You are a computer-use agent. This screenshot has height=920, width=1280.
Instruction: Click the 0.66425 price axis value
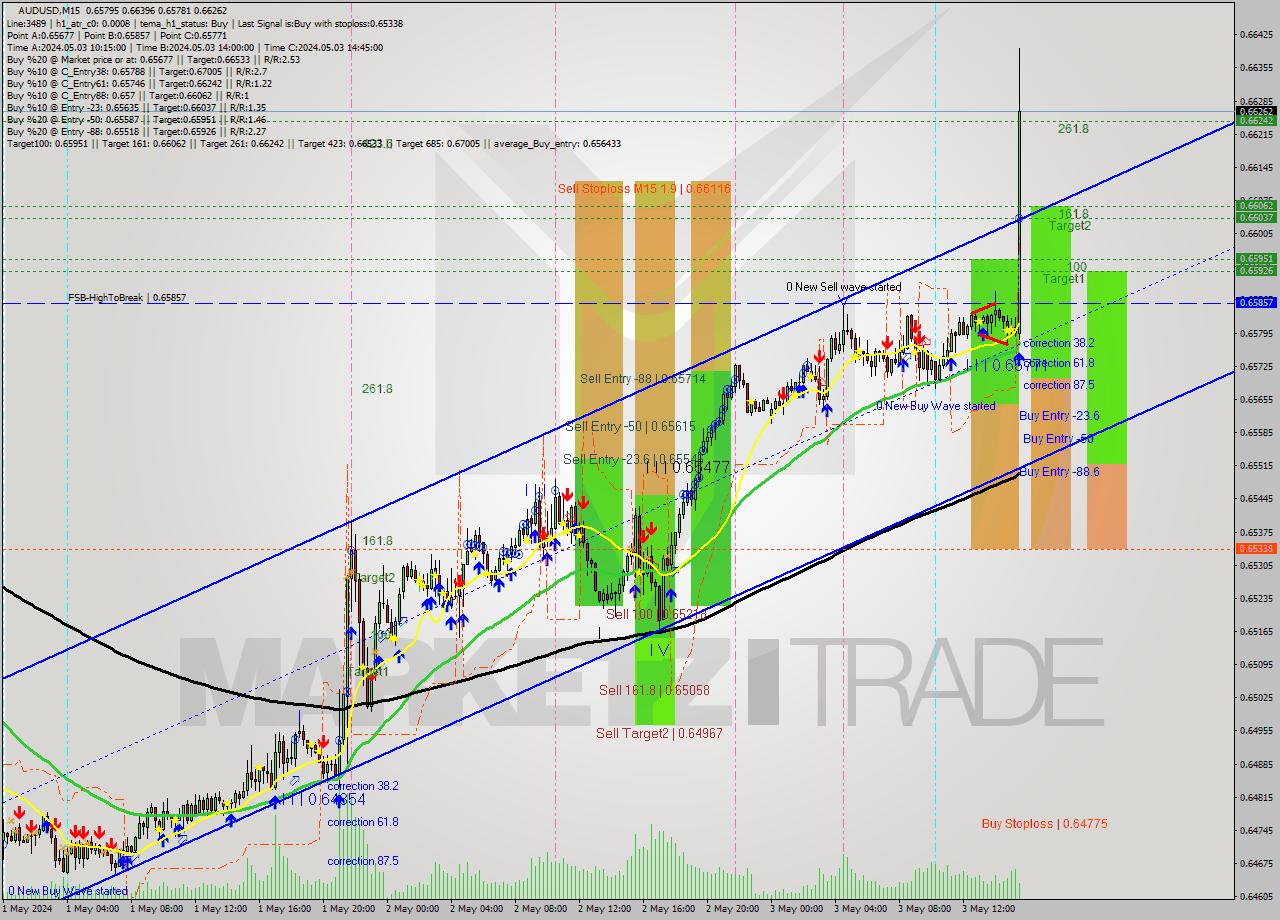coord(1256,35)
